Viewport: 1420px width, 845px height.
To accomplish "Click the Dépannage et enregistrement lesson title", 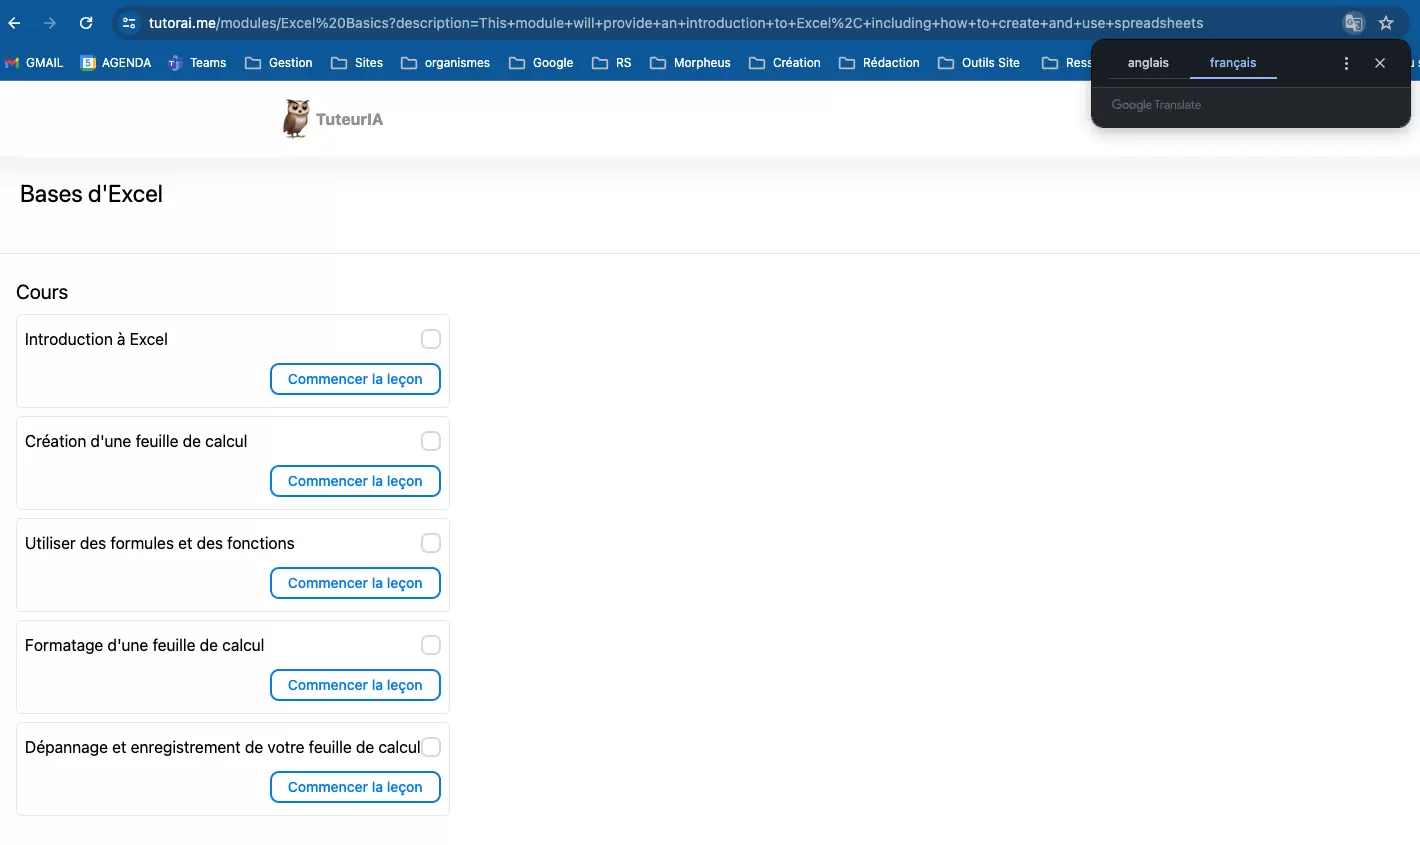I will point(223,747).
